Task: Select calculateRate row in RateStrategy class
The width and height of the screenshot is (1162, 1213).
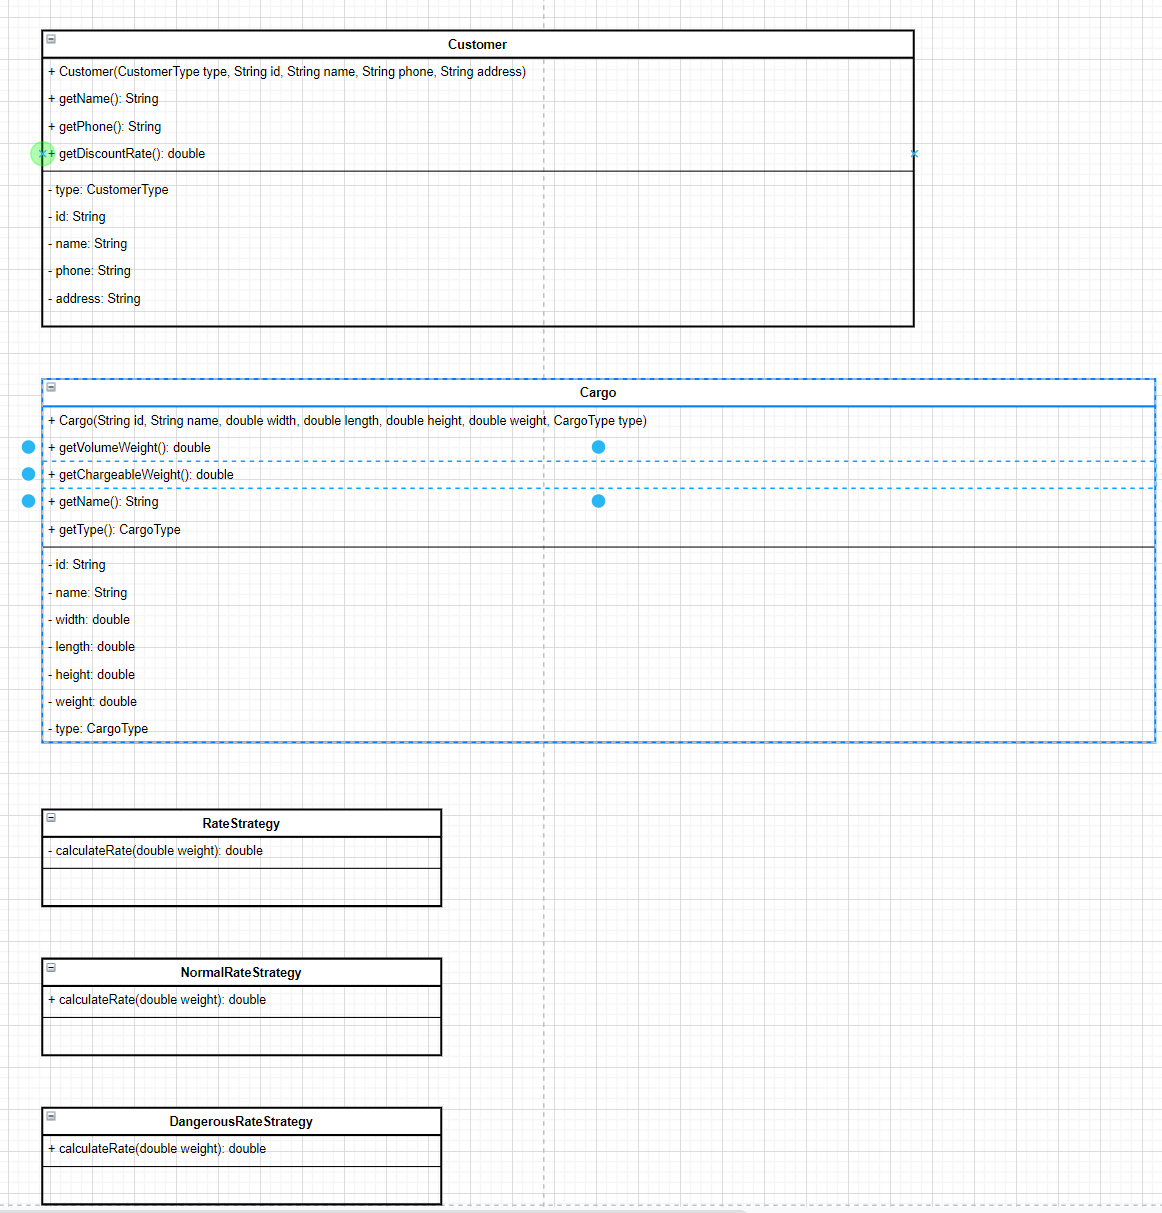Action: click(241, 851)
